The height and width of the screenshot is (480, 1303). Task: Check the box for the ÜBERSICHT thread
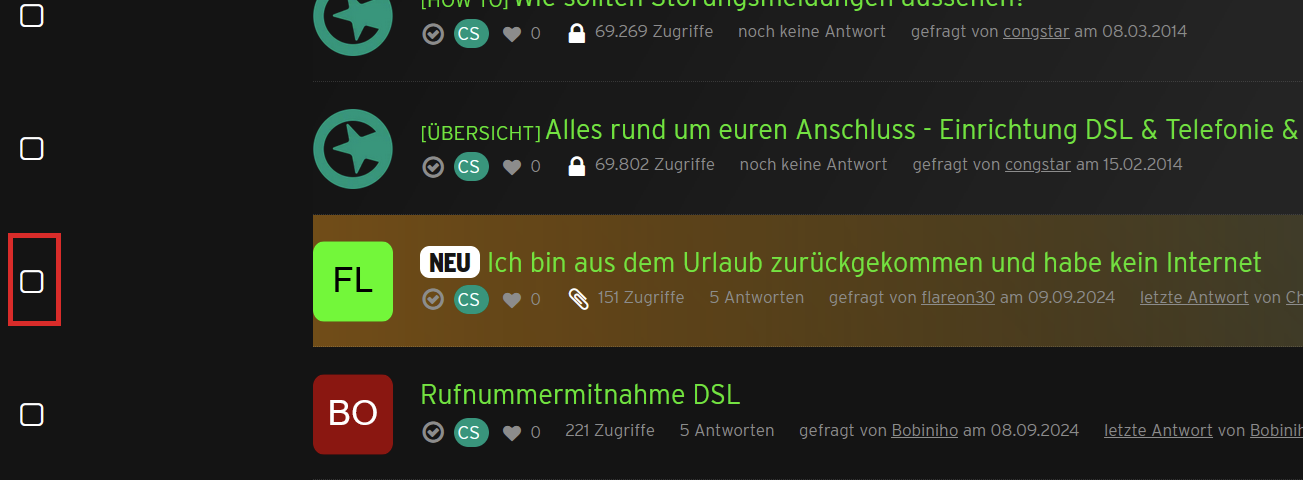tap(32, 149)
